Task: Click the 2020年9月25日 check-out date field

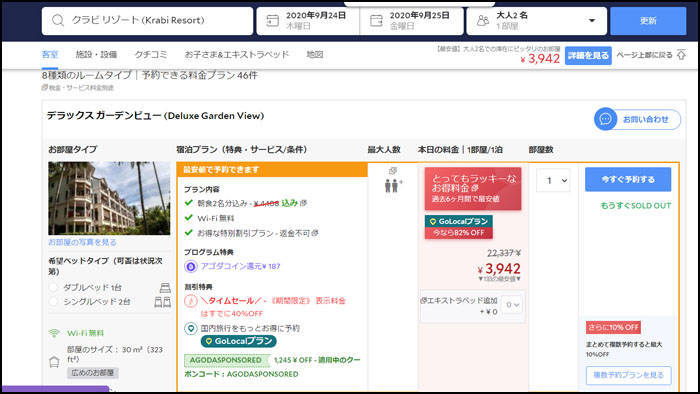Action: tap(412, 21)
